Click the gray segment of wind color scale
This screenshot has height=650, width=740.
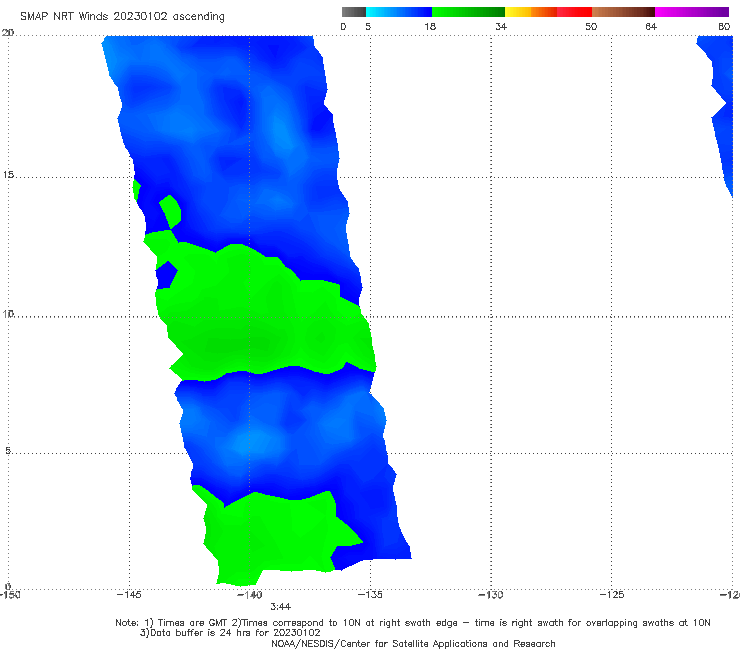coord(353,12)
